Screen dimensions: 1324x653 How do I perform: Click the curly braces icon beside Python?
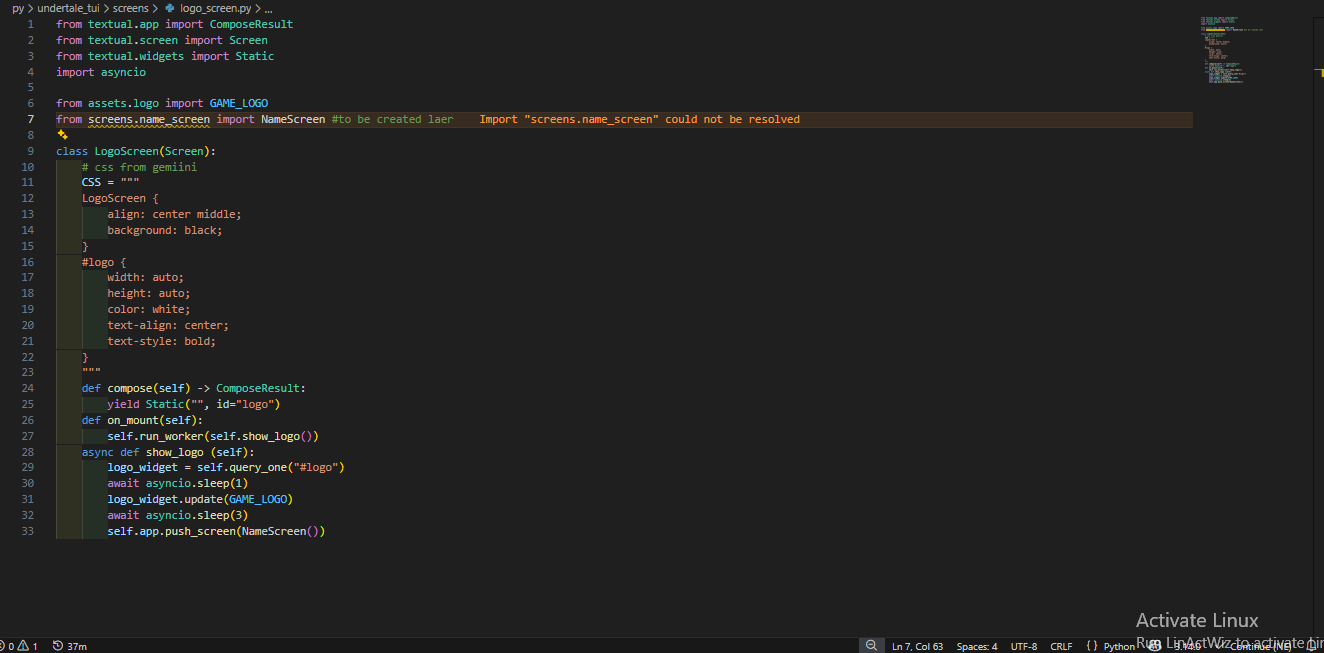(1091, 646)
